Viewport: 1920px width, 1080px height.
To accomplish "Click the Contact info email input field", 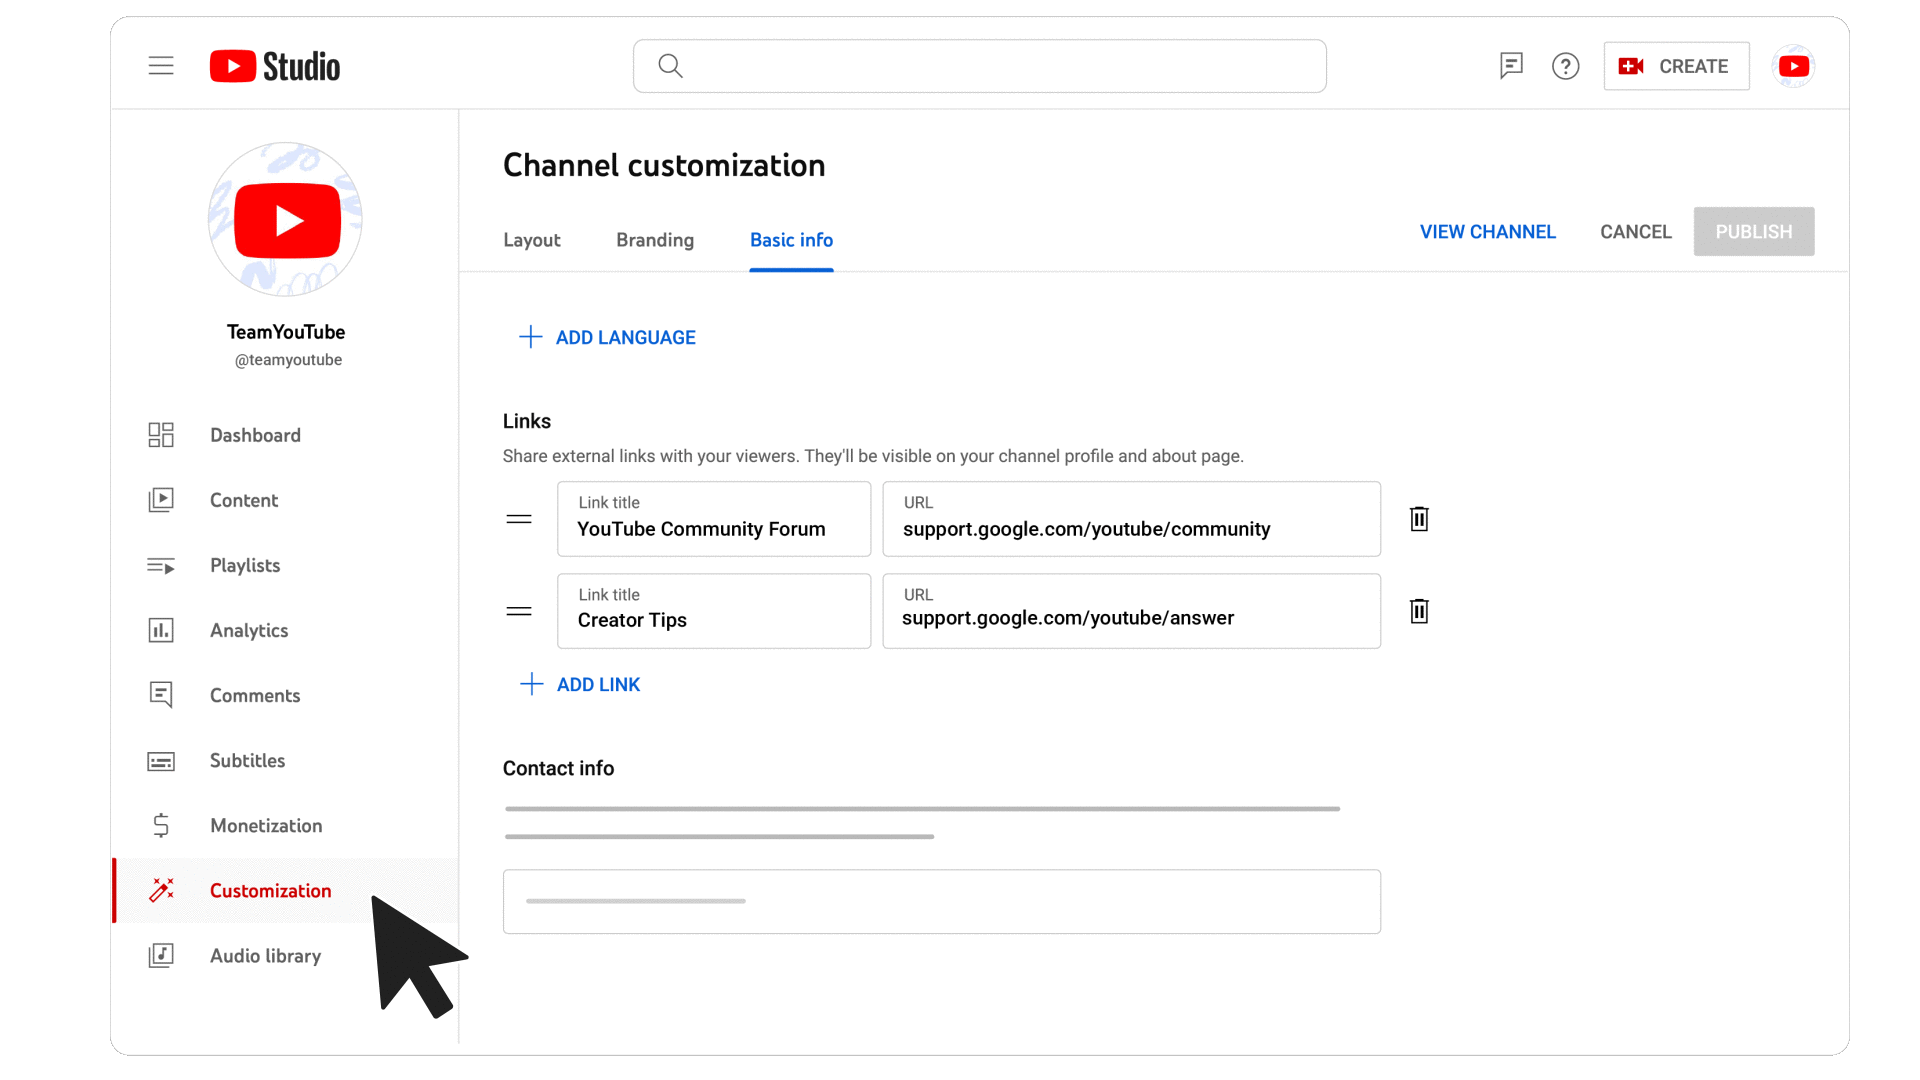I will coord(940,901).
